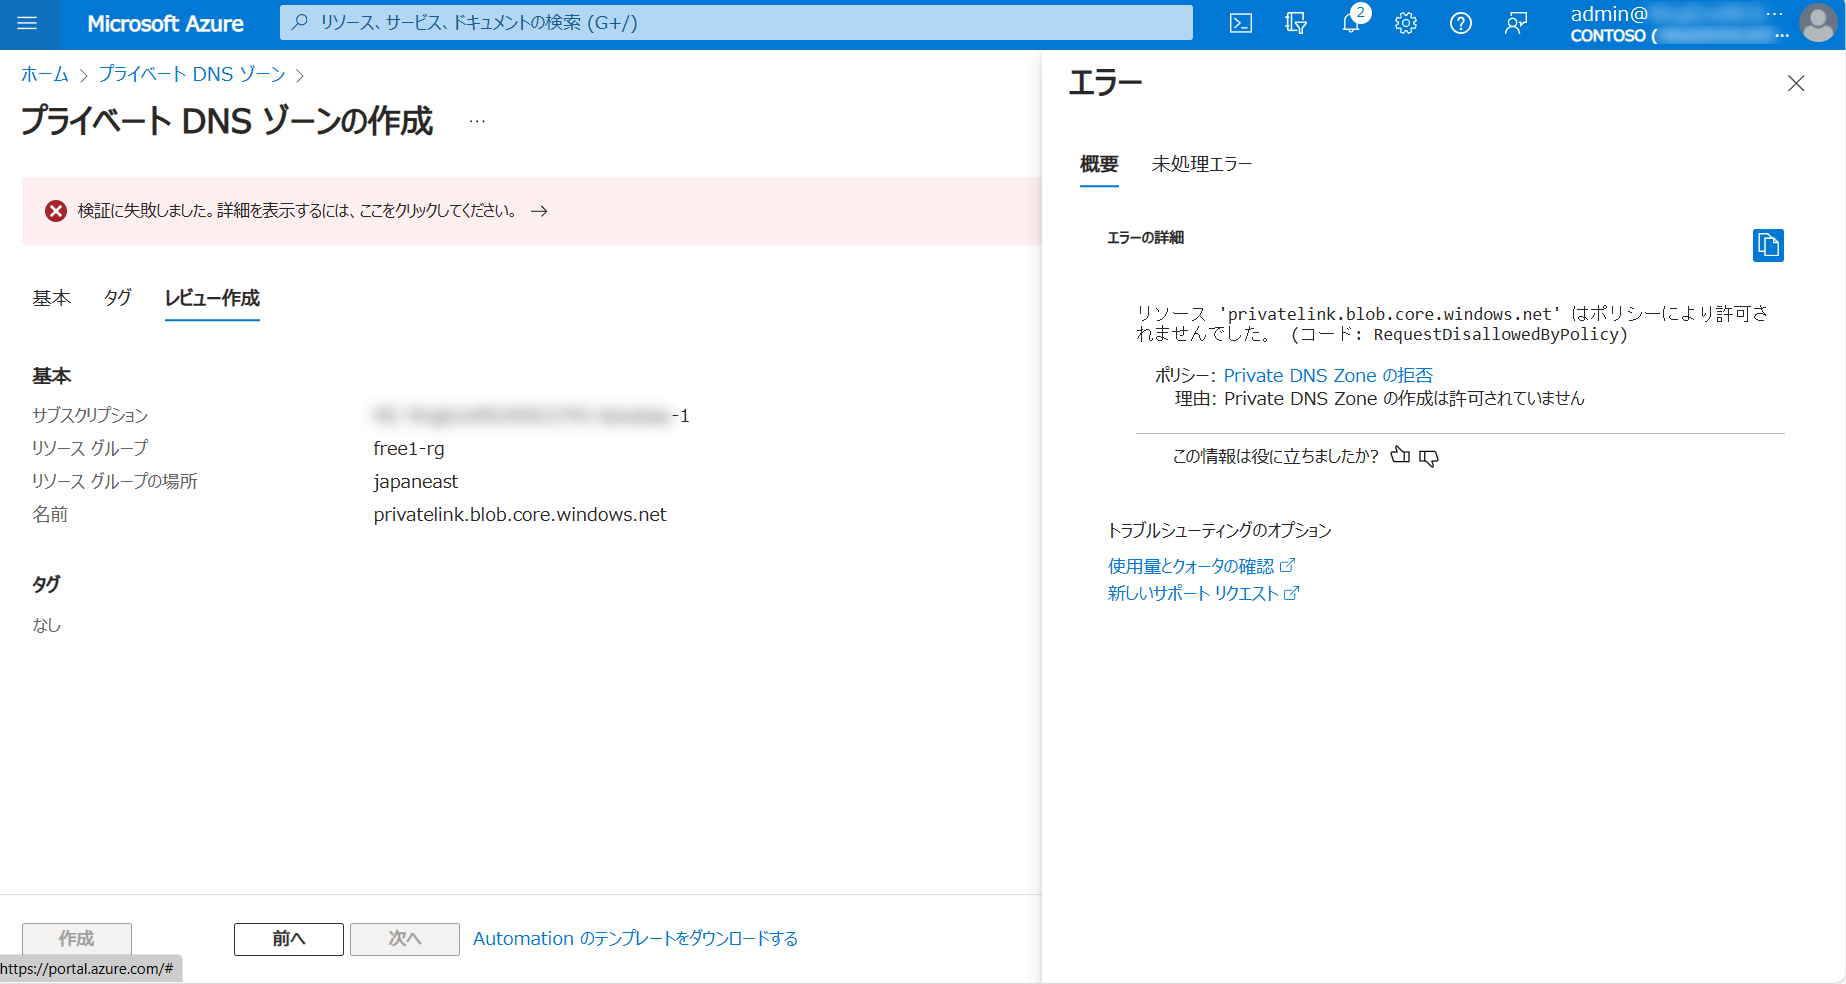Open the ellipsis menu beside page title
This screenshot has width=1846, height=984.
pyautogui.click(x=477, y=121)
